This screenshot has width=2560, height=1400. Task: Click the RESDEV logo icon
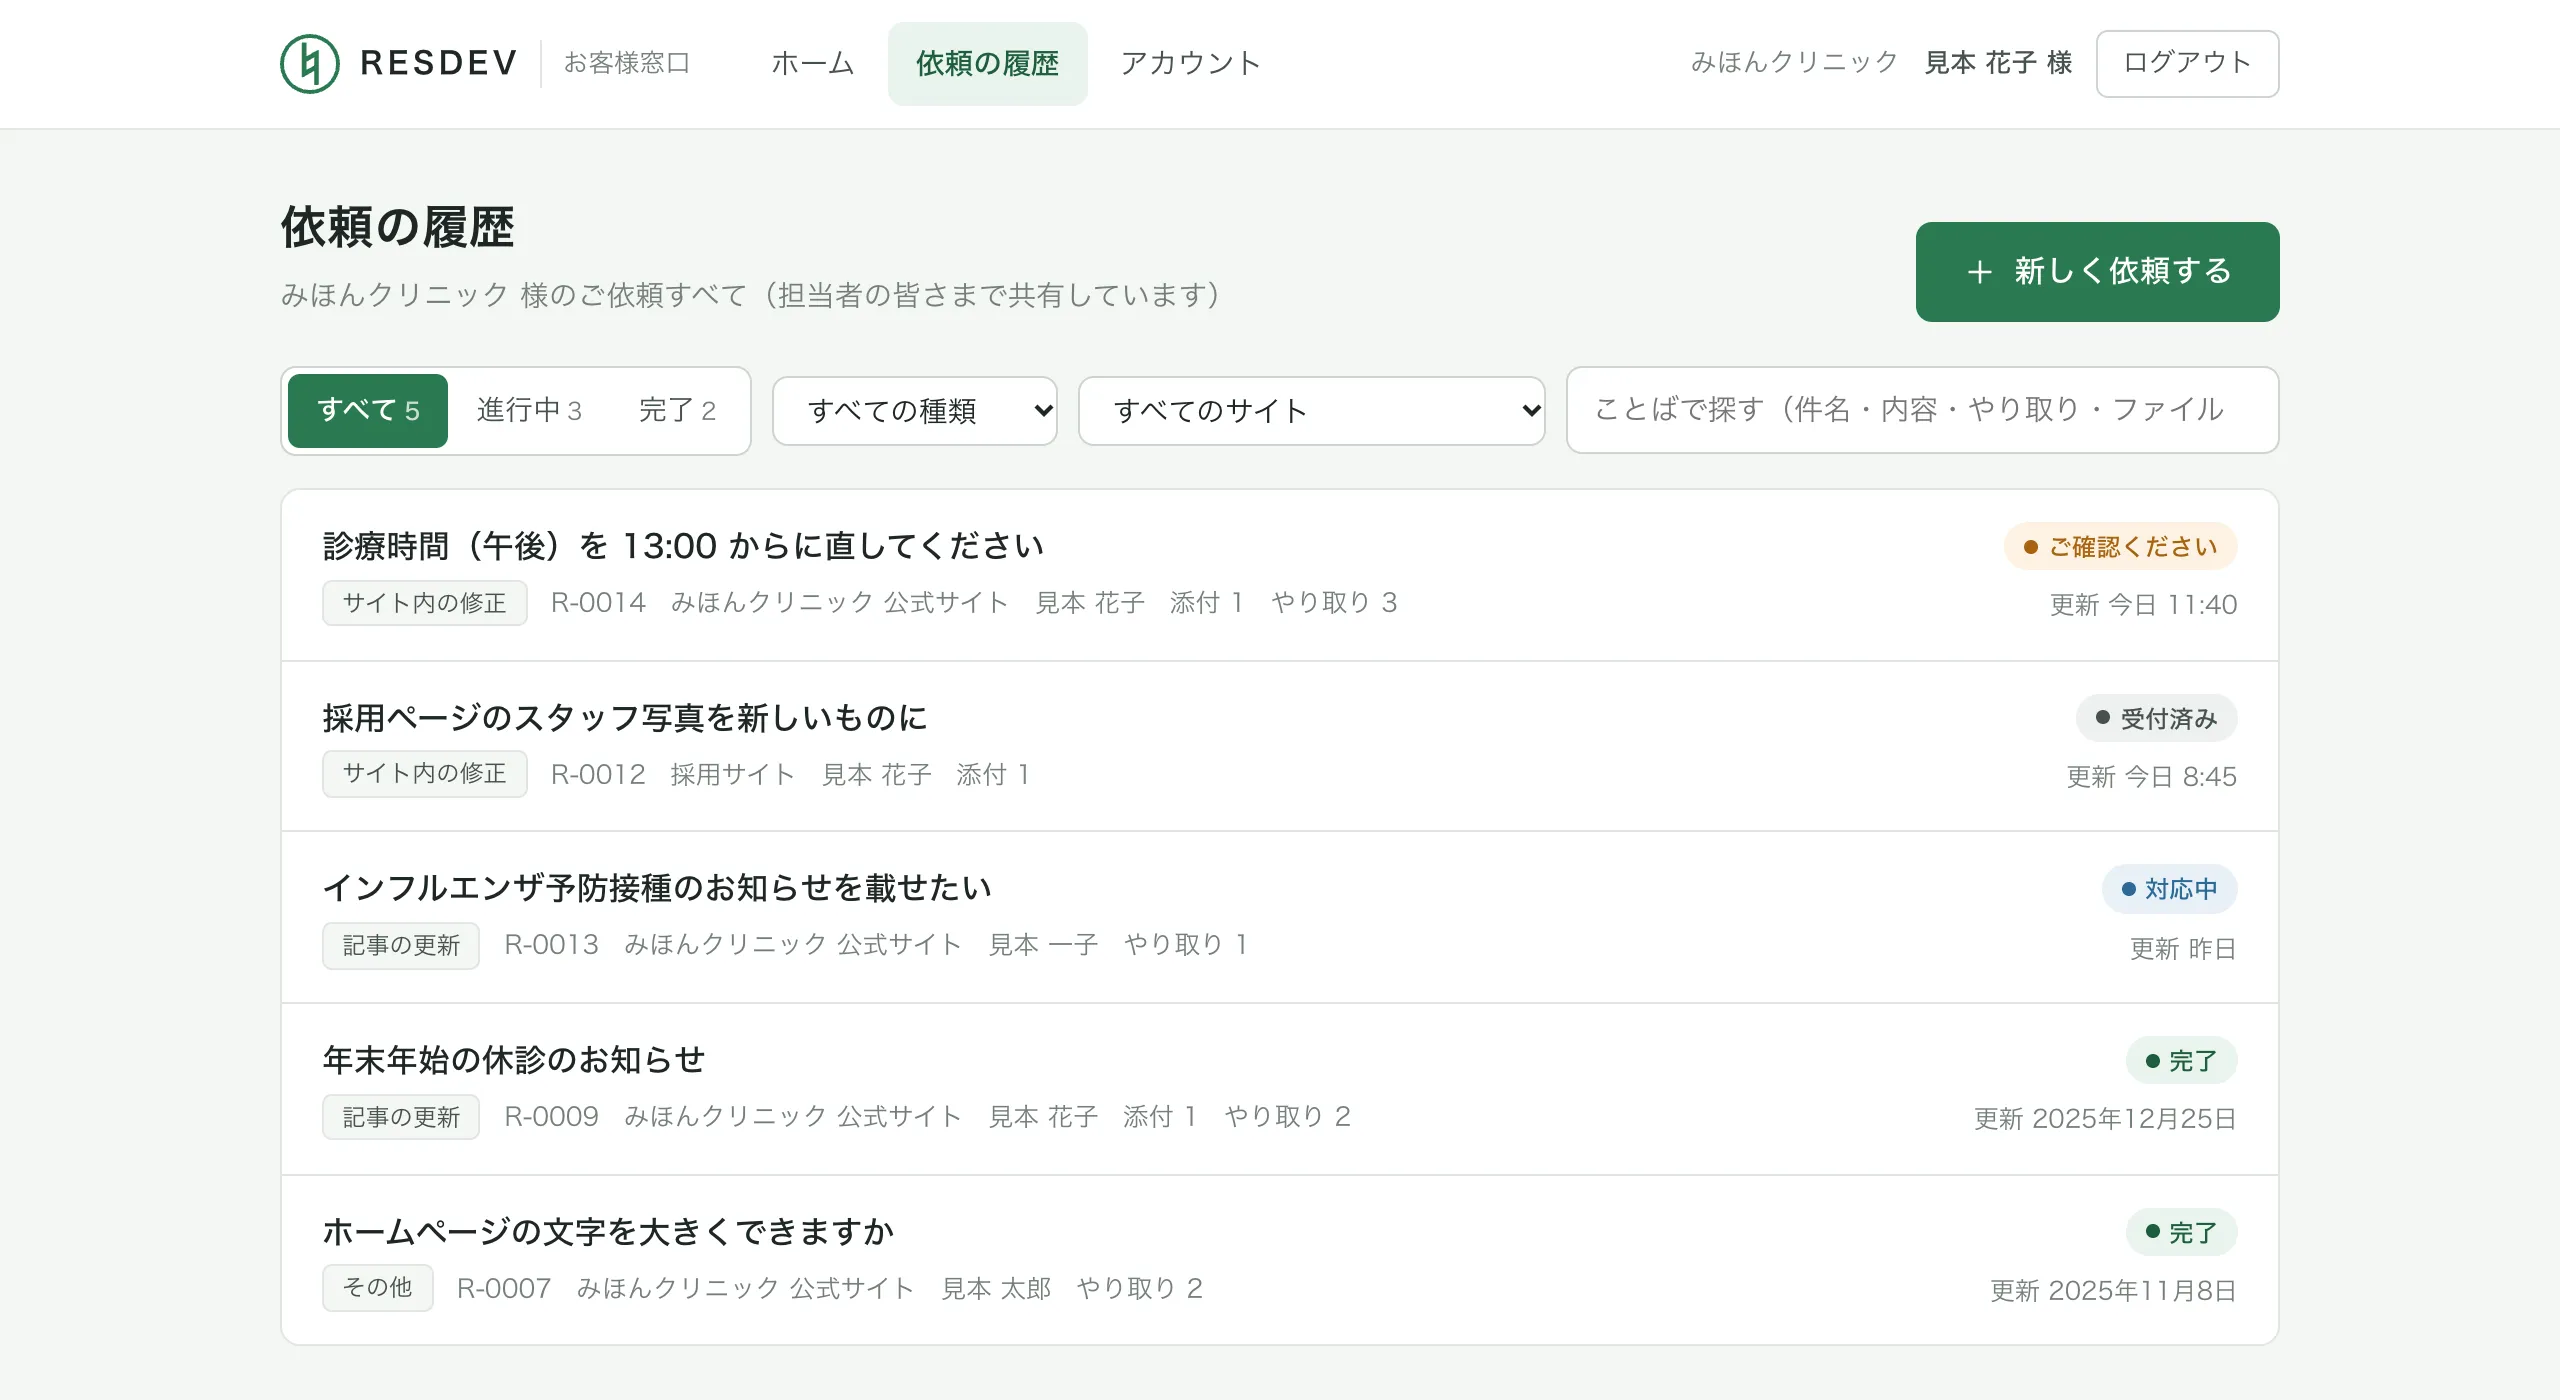pyautogui.click(x=310, y=63)
